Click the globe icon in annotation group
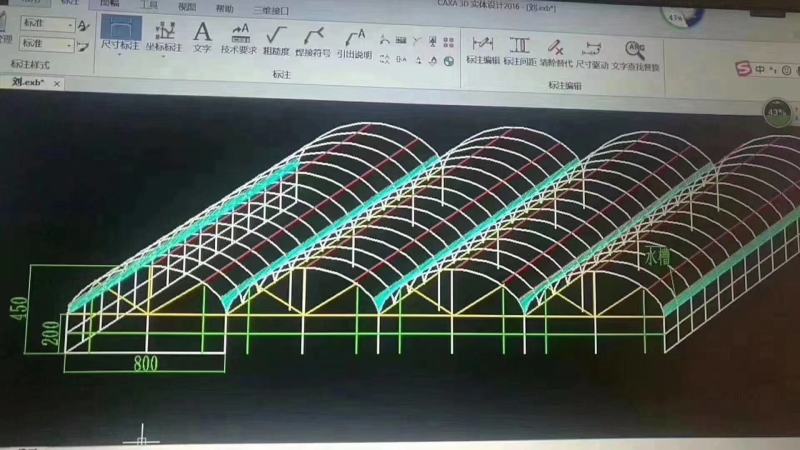This screenshot has width=800, height=450. click(x=448, y=61)
